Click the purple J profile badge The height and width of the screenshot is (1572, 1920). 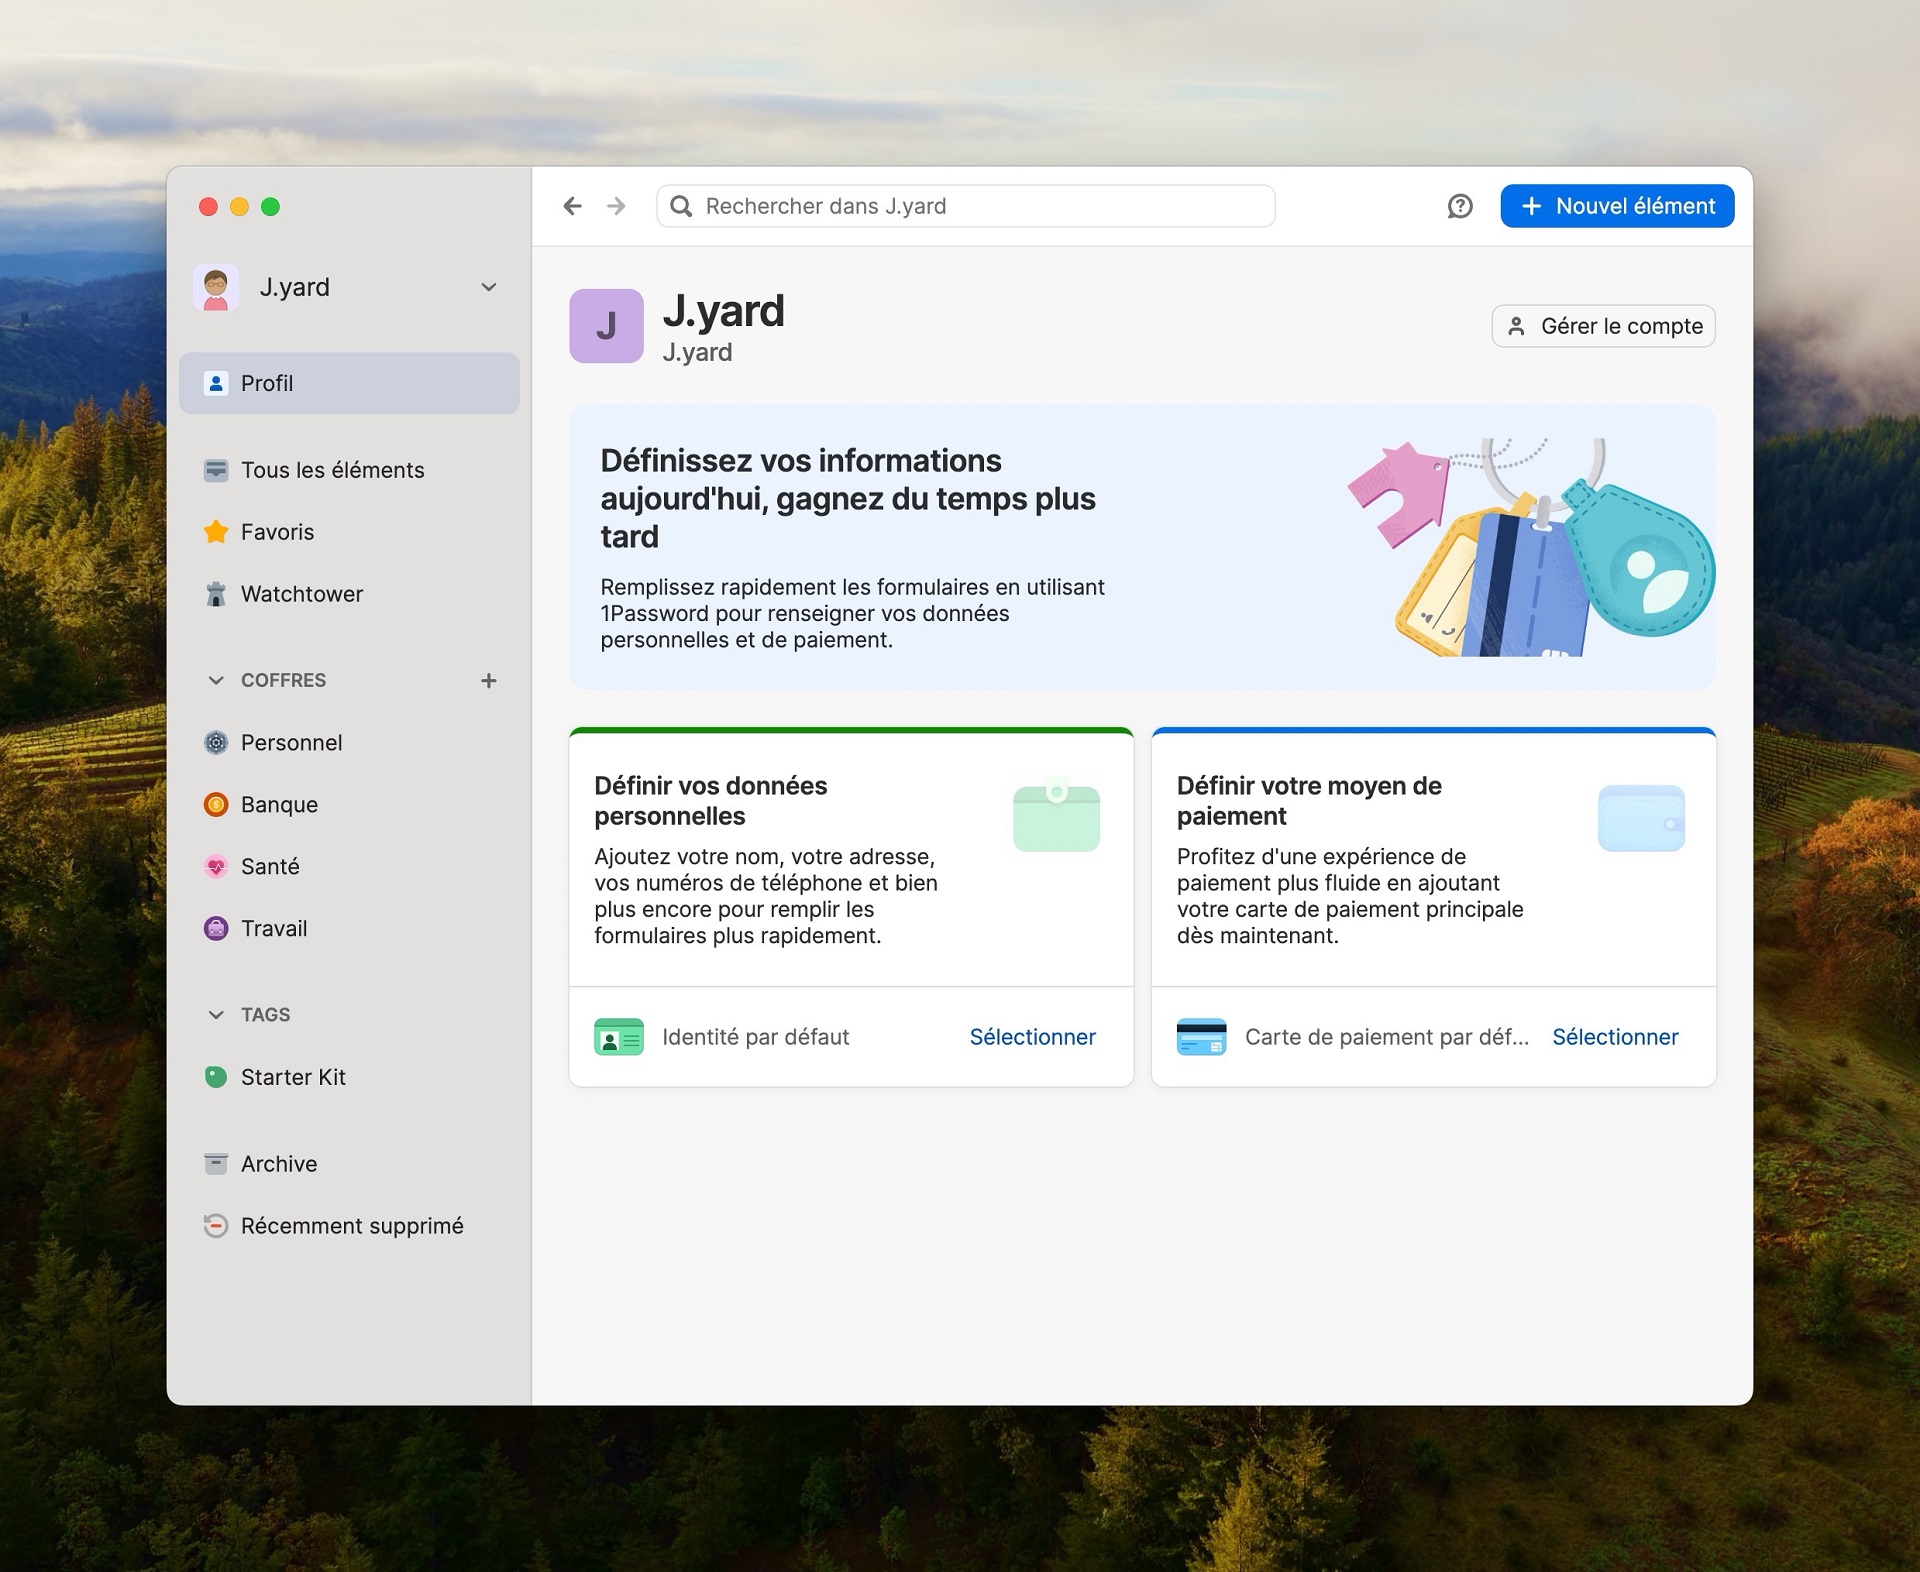[x=606, y=326]
